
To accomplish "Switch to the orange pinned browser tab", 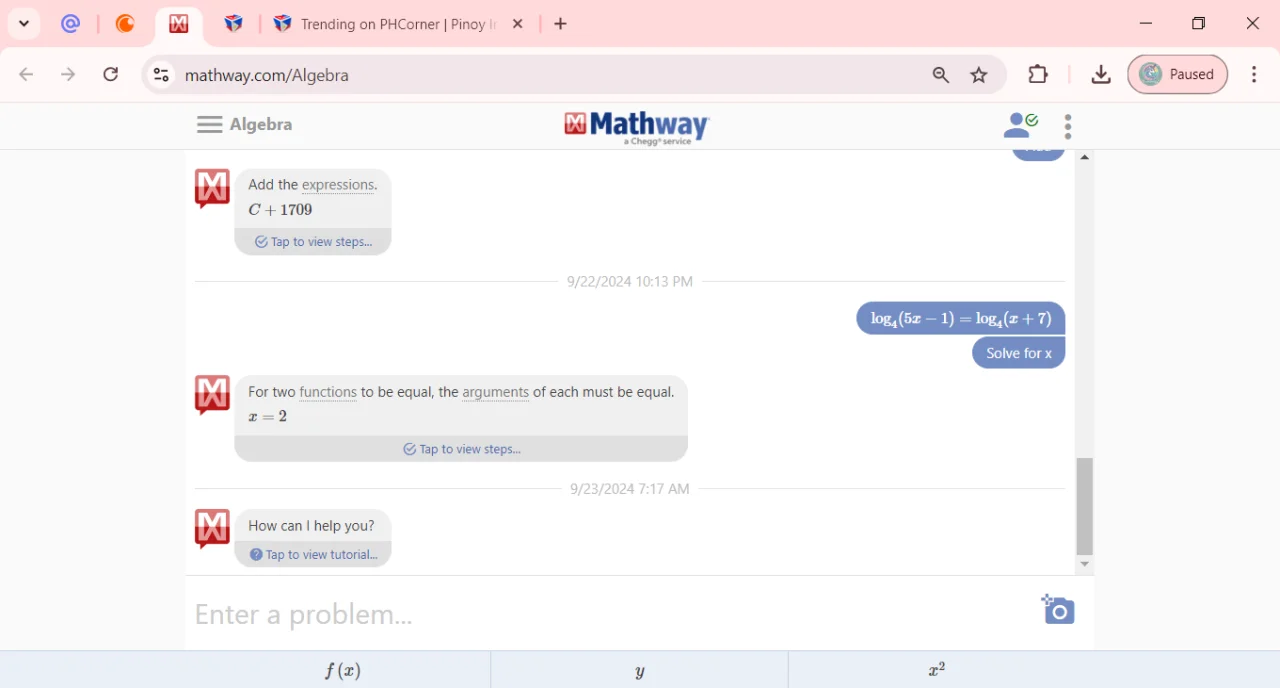I will click(125, 24).
